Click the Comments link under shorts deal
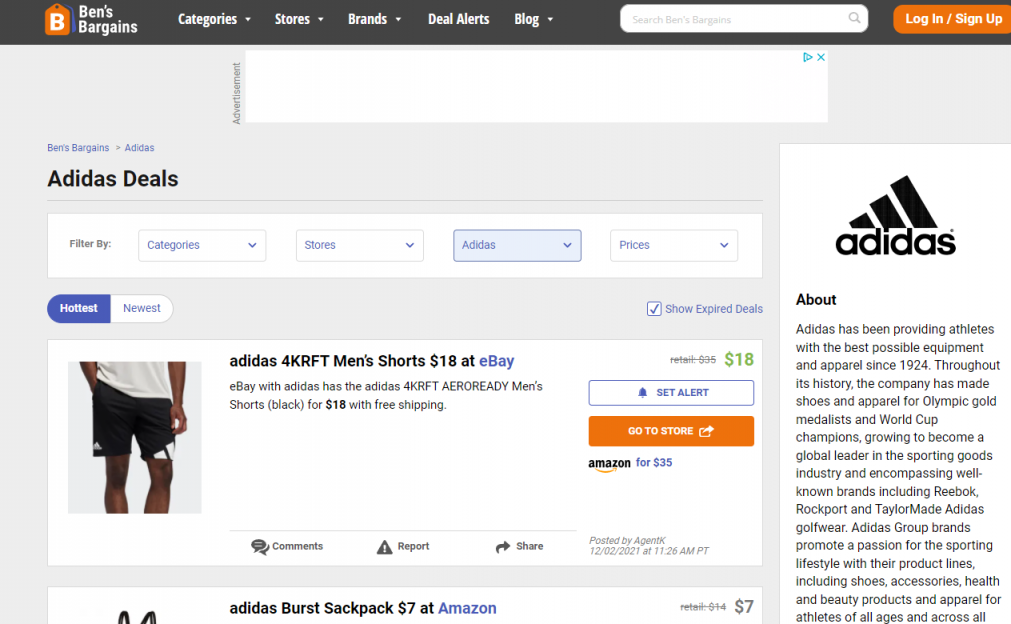This screenshot has width=1011, height=624. point(287,547)
